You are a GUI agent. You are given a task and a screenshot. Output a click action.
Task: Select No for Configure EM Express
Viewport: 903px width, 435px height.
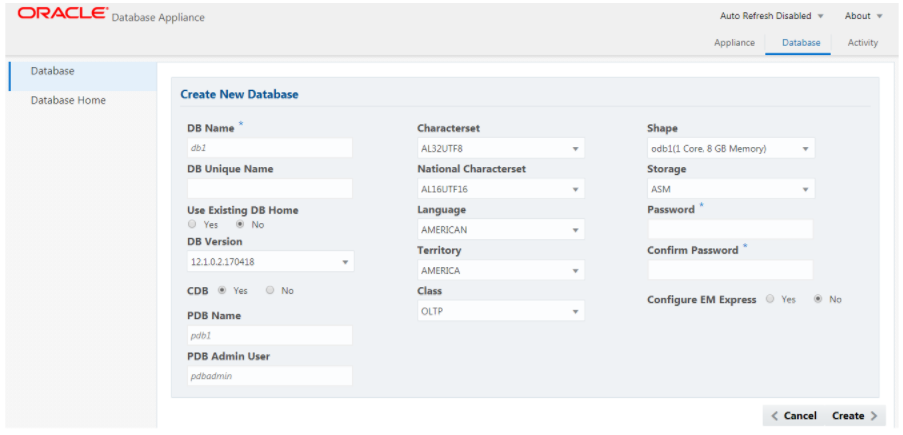tap(818, 300)
